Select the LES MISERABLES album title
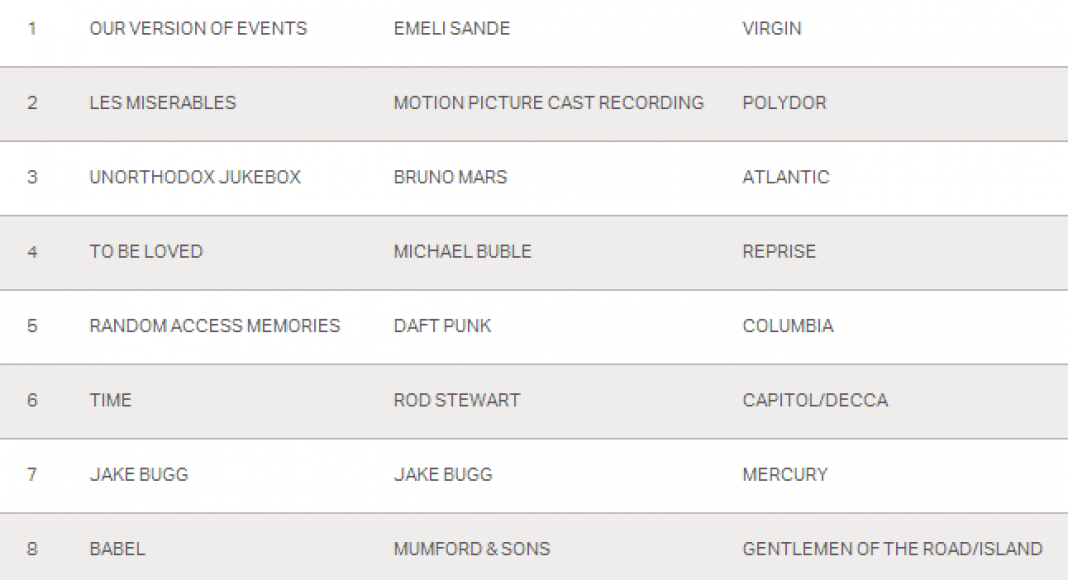Screen dimensions: 1068x580 coord(163,102)
